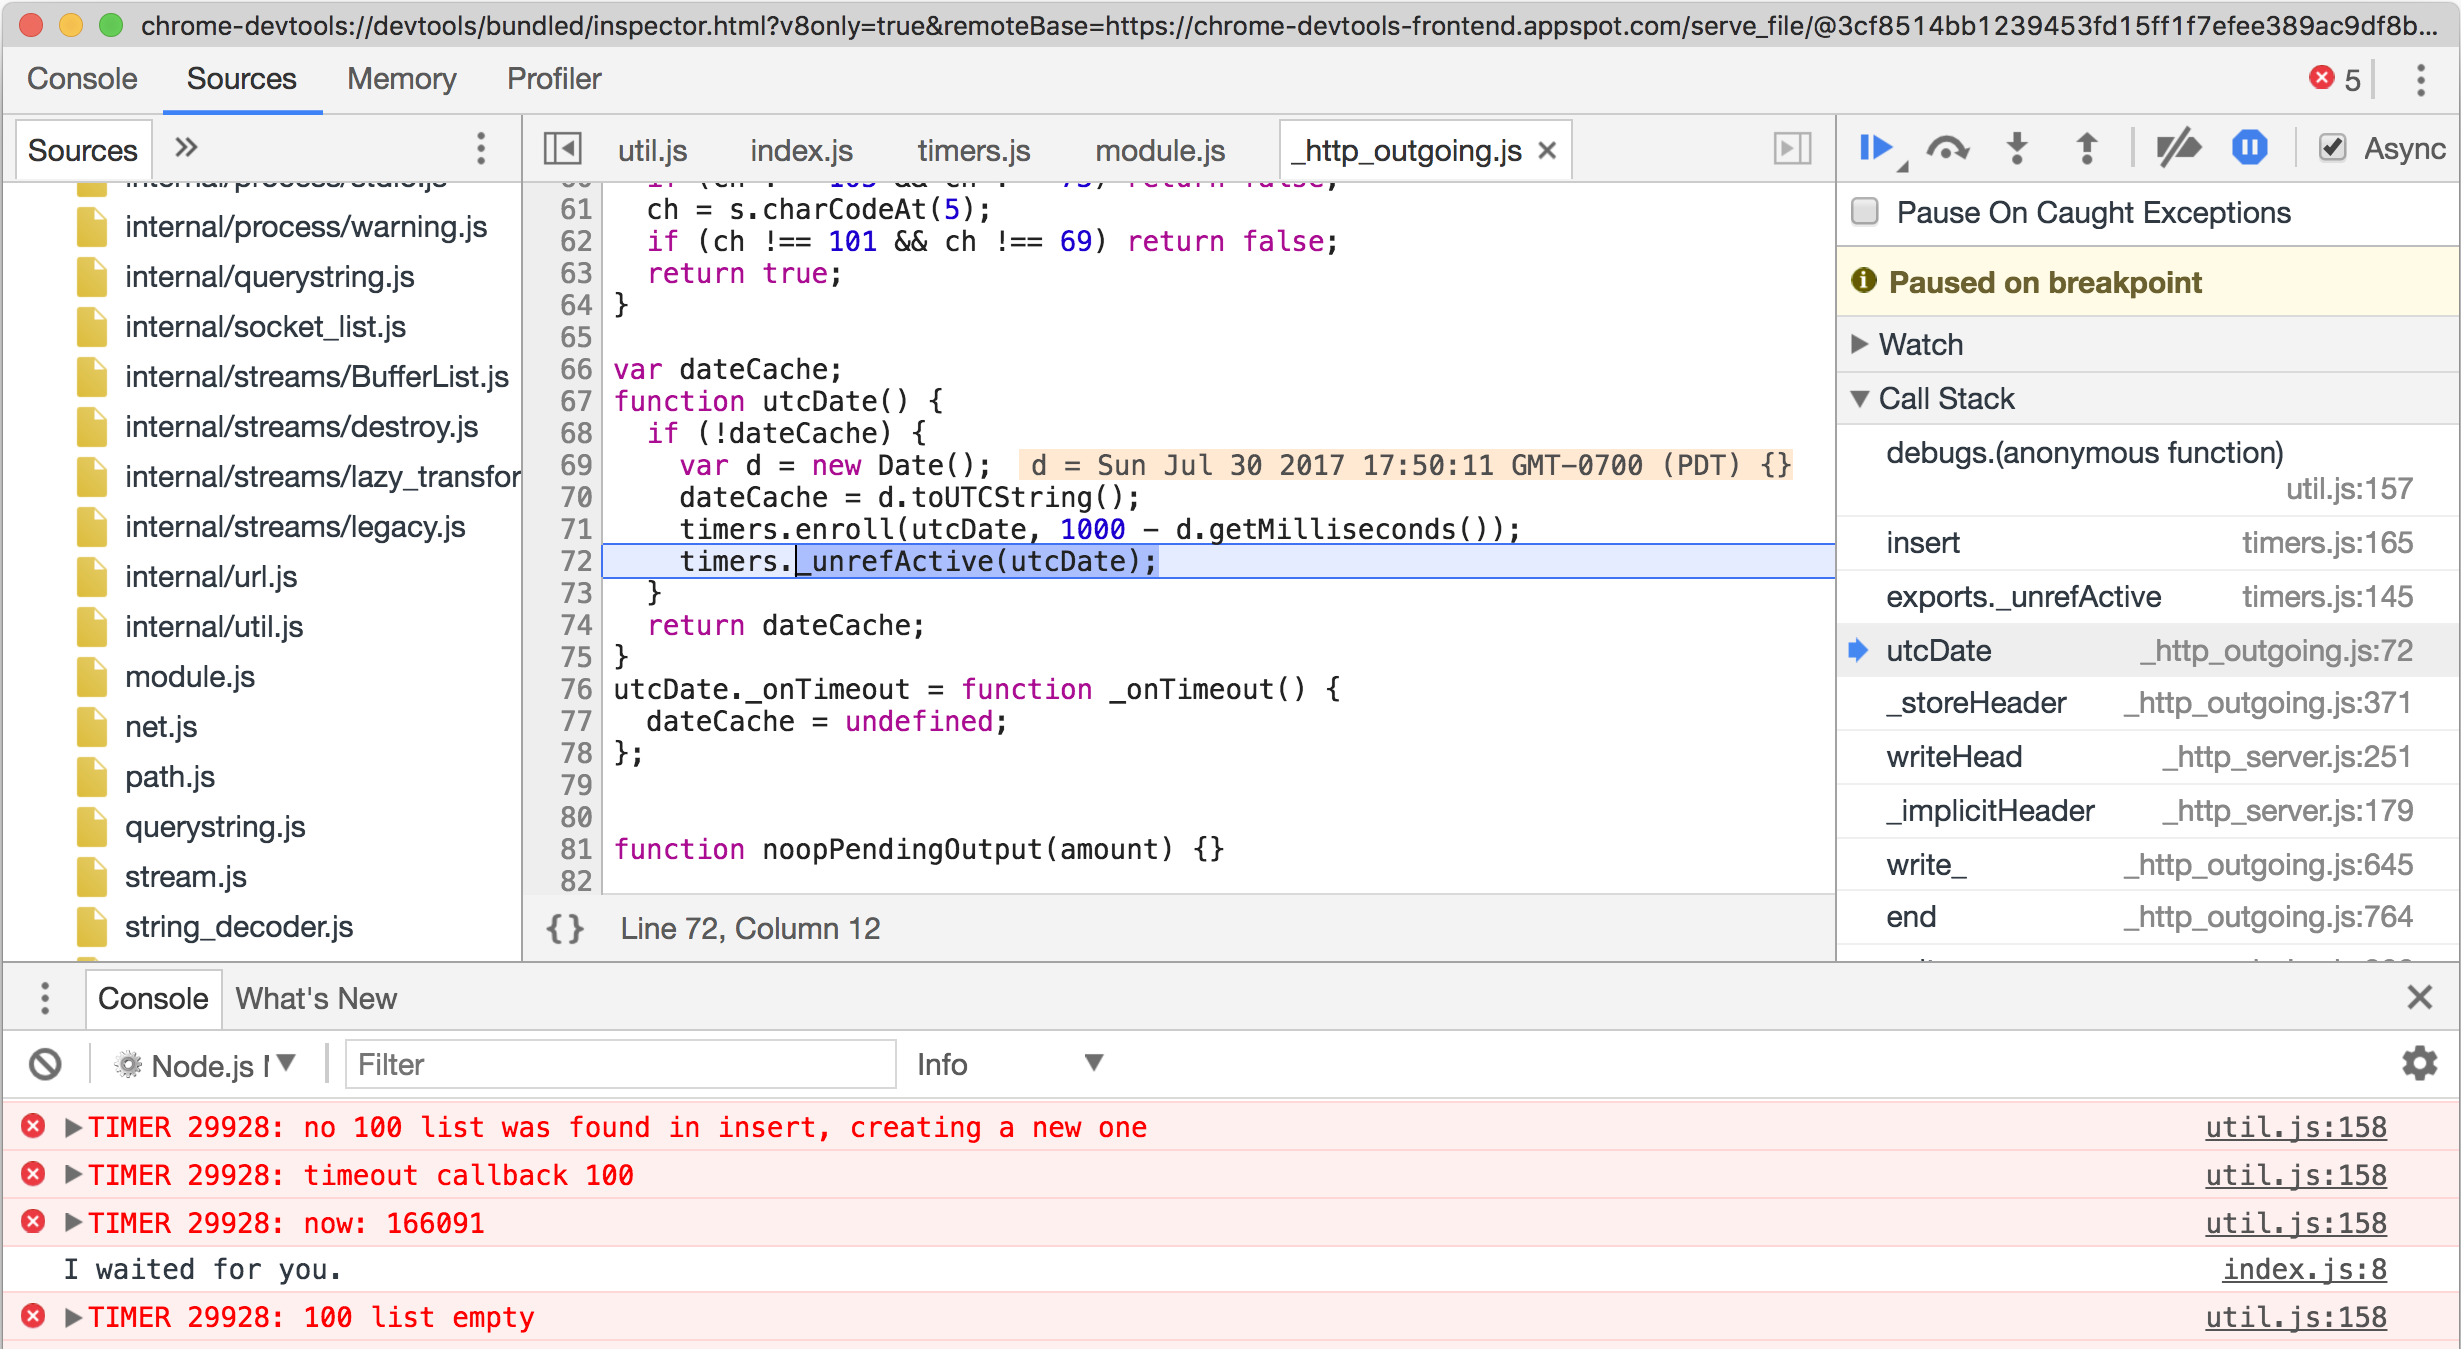2461x1349 pixels.
Task: Expand 'now: 166091' error message
Action: pos(73,1222)
